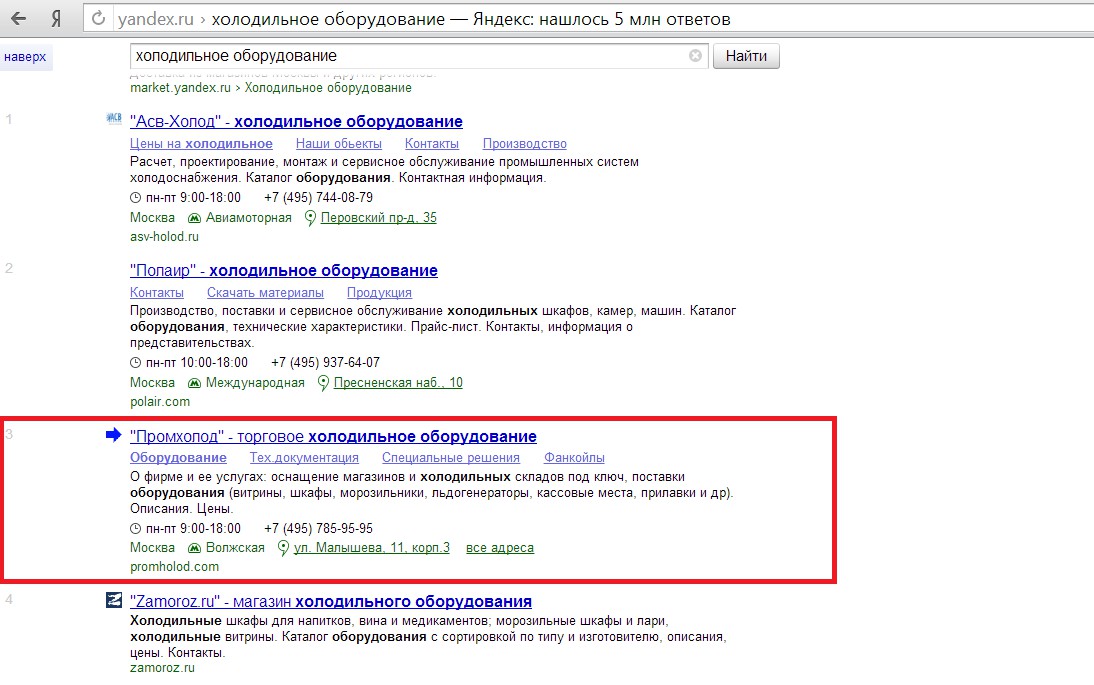Open the Yandex Я home icon
1094x685 pixels.
tap(56, 19)
